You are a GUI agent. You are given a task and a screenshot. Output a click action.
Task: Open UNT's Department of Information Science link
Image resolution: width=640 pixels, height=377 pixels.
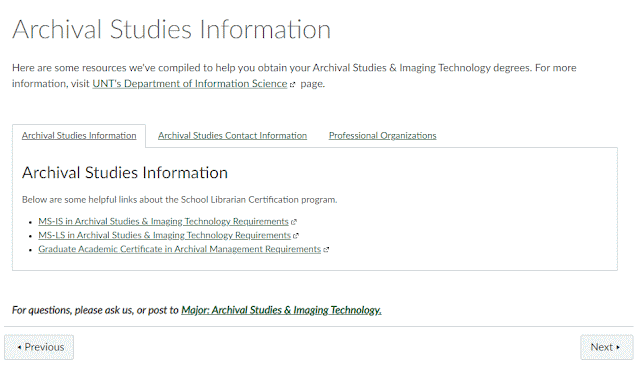190,84
